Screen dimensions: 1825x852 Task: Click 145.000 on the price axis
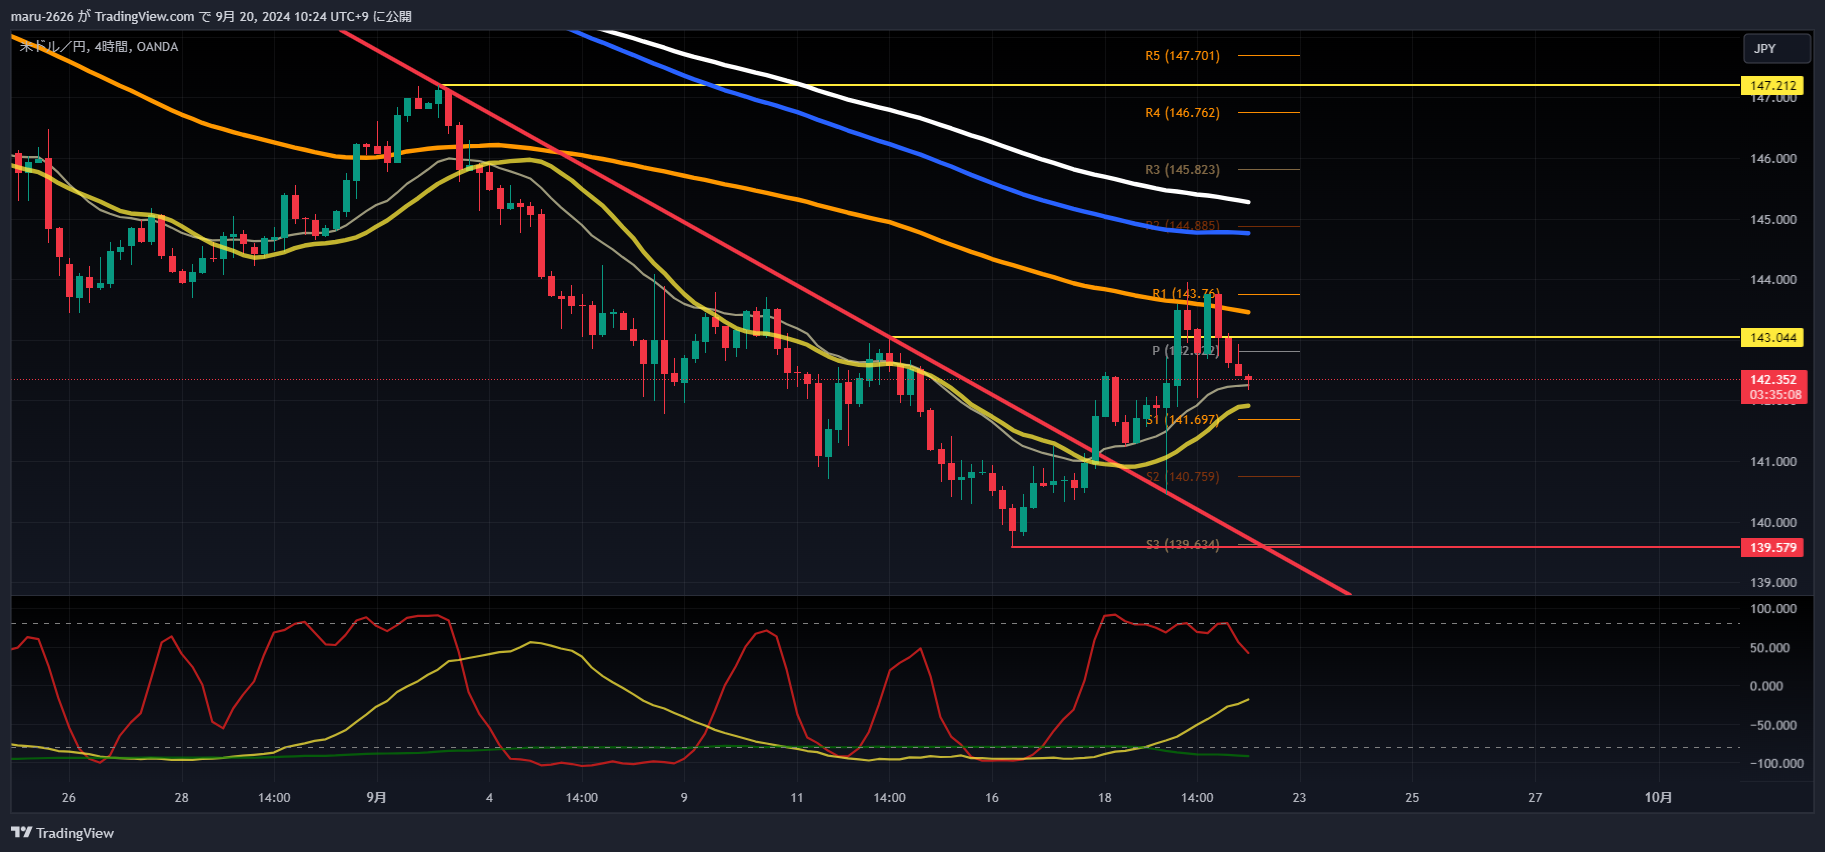[x=1773, y=220]
